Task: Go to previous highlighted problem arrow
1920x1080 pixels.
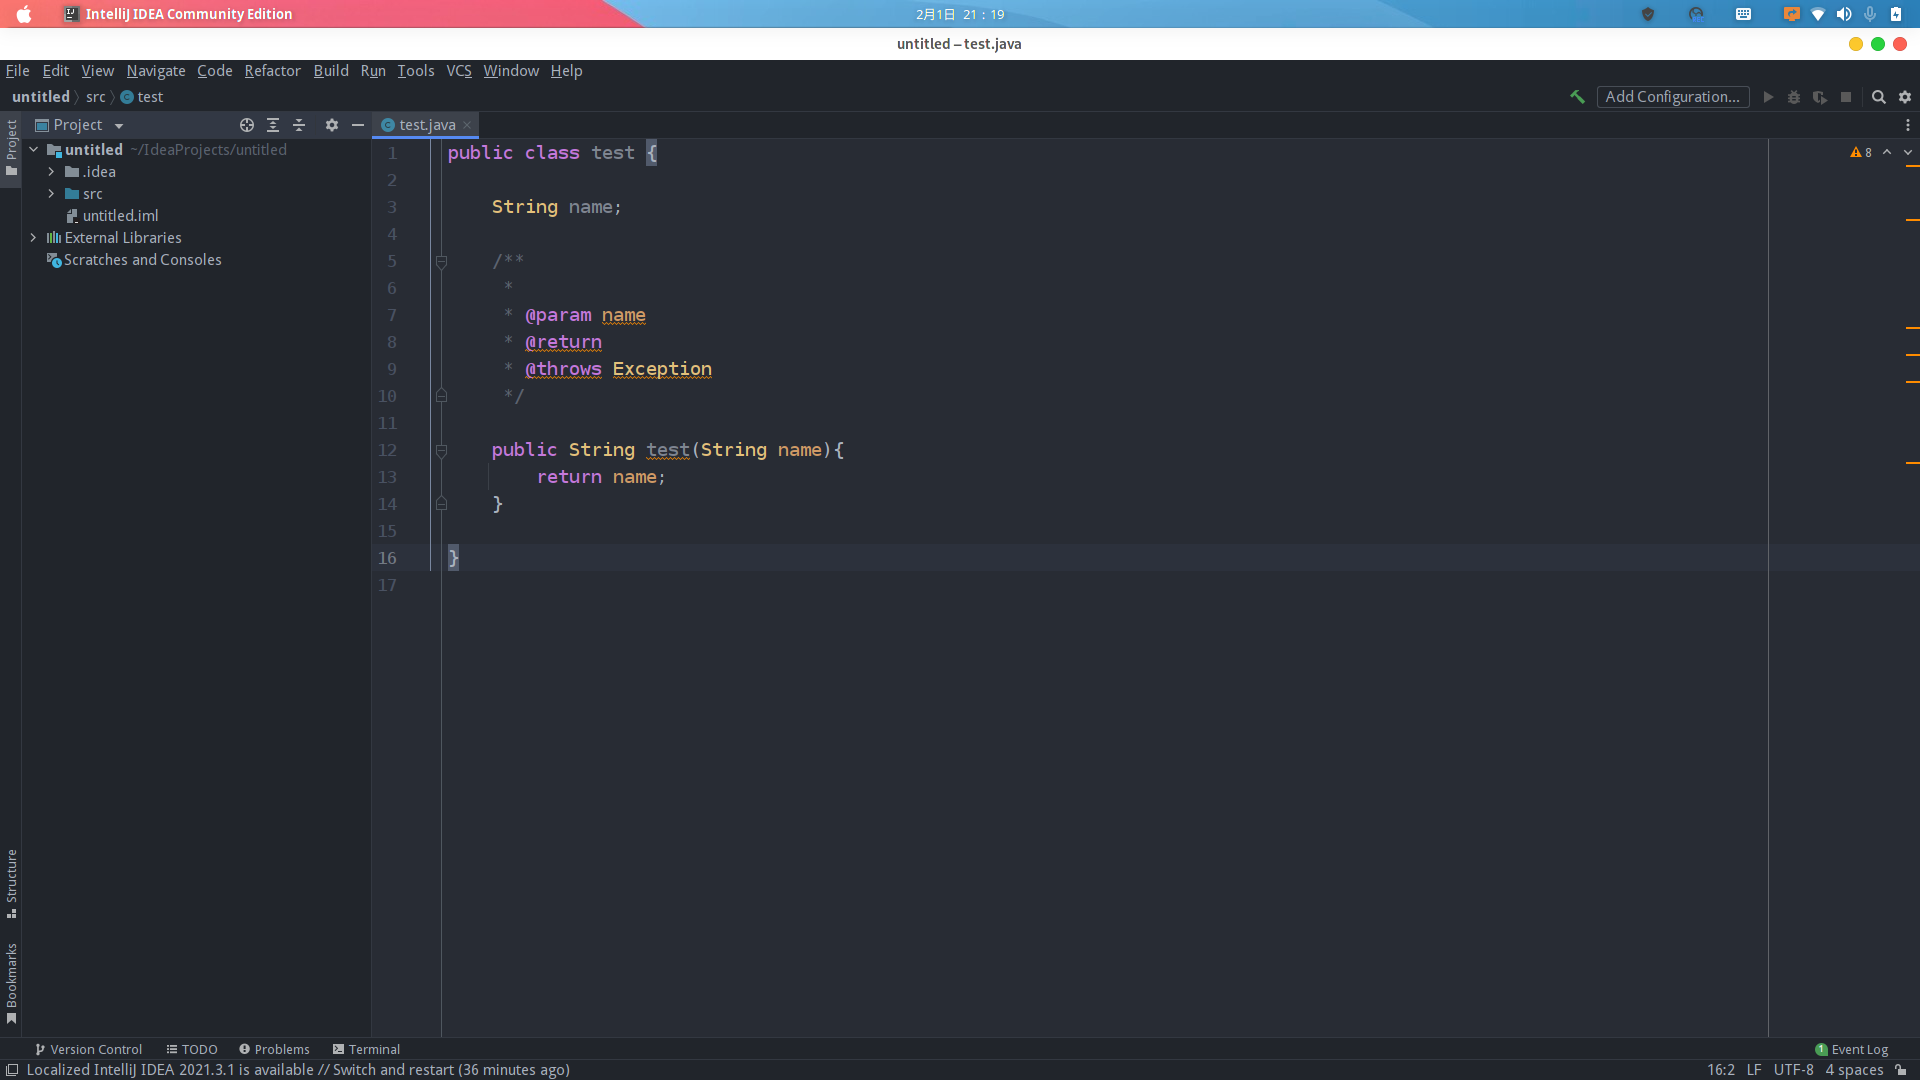Action: pos(1887,152)
